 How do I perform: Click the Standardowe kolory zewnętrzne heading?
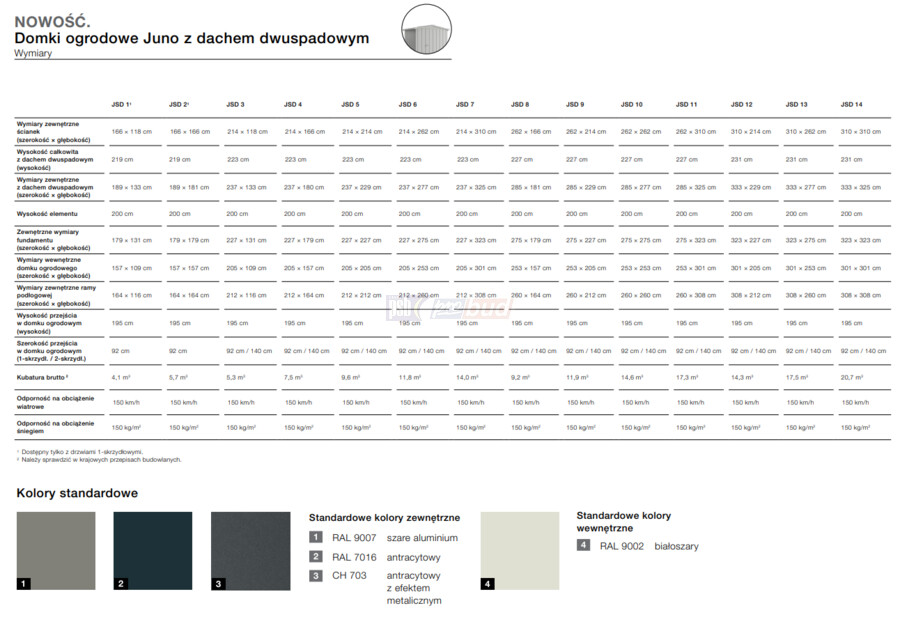pyautogui.click(x=384, y=518)
